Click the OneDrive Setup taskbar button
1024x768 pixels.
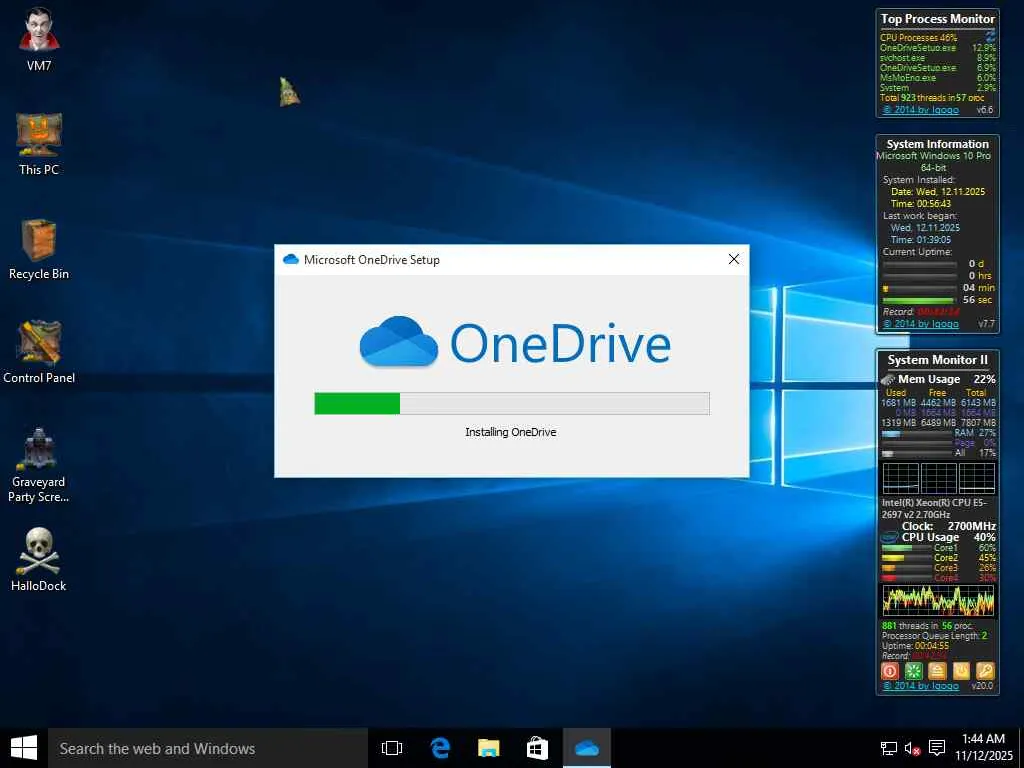pyautogui.click(x=586, y=748)
